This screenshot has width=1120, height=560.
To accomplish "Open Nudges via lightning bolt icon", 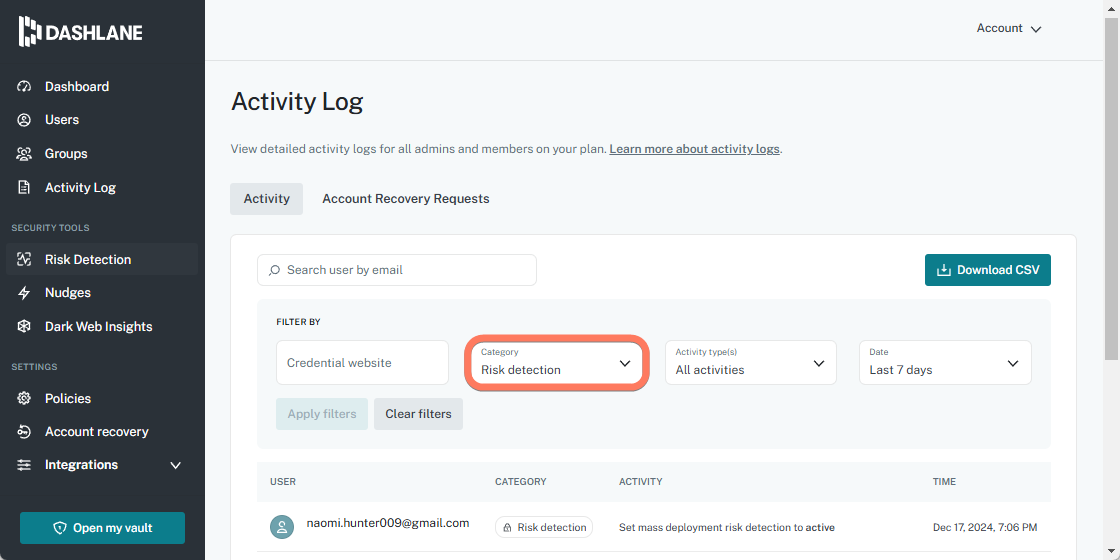I will coord(25,293).
